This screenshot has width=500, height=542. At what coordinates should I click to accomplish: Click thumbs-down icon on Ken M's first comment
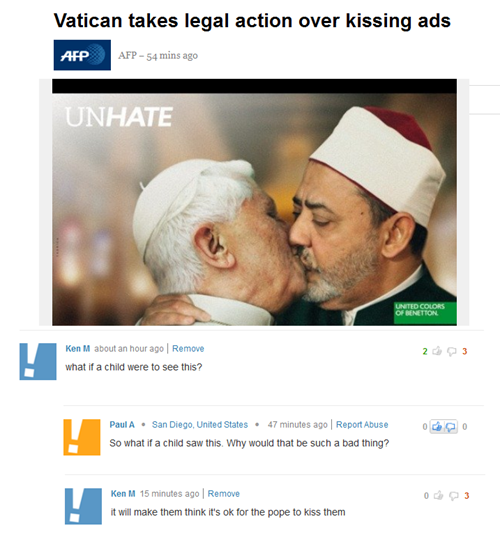pos(452,352)
